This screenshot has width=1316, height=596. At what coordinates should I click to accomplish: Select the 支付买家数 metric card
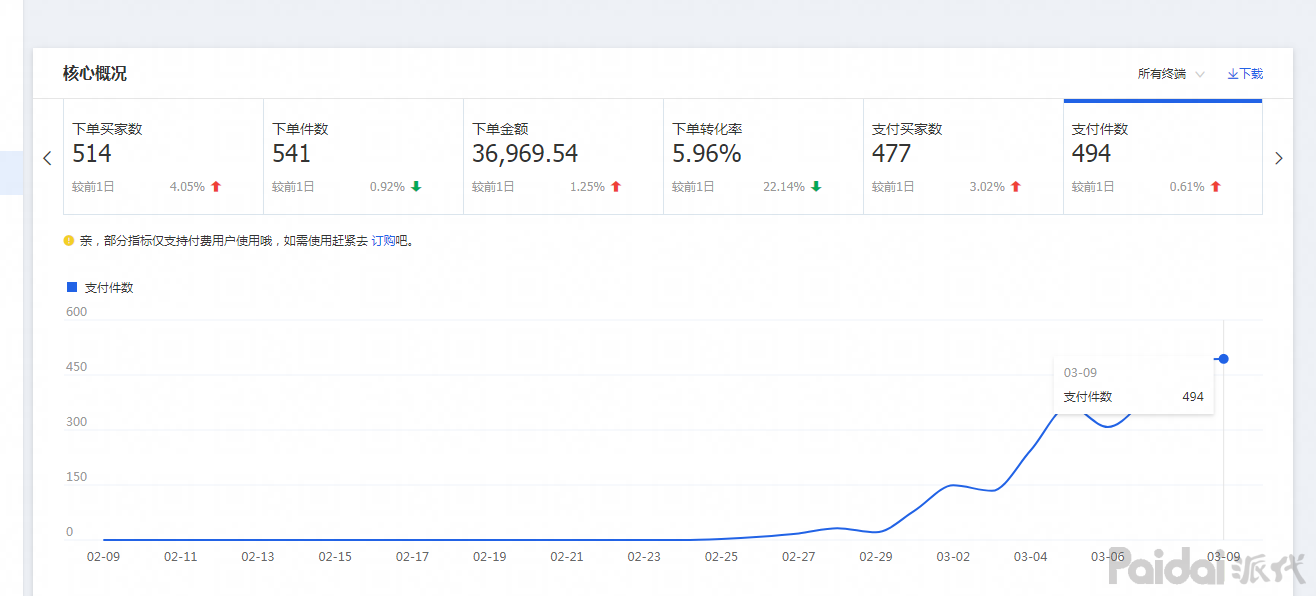pos(963,157)
